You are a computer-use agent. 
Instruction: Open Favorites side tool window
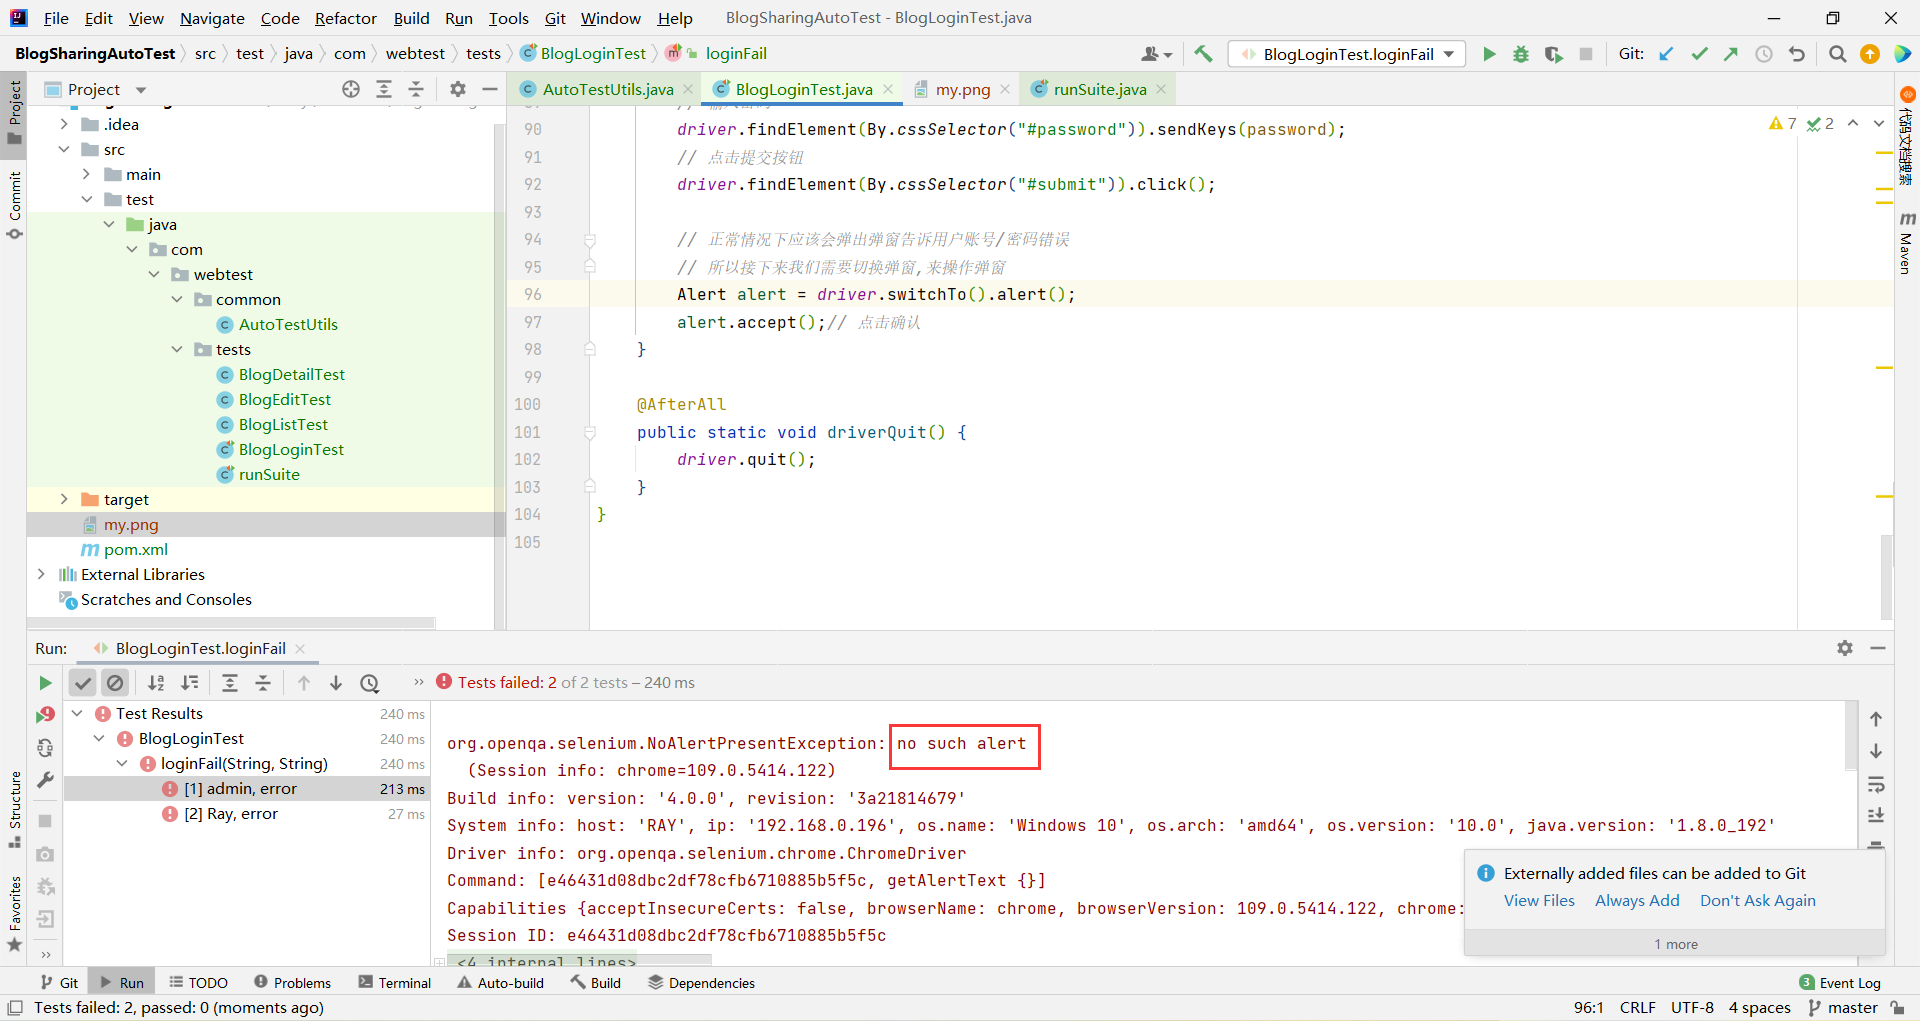click(x=14, y=914)
